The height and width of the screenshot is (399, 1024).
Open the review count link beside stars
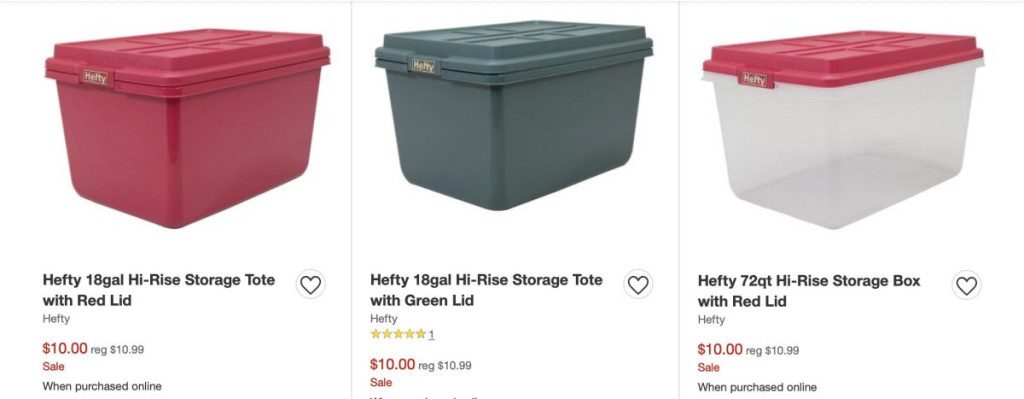431,334
